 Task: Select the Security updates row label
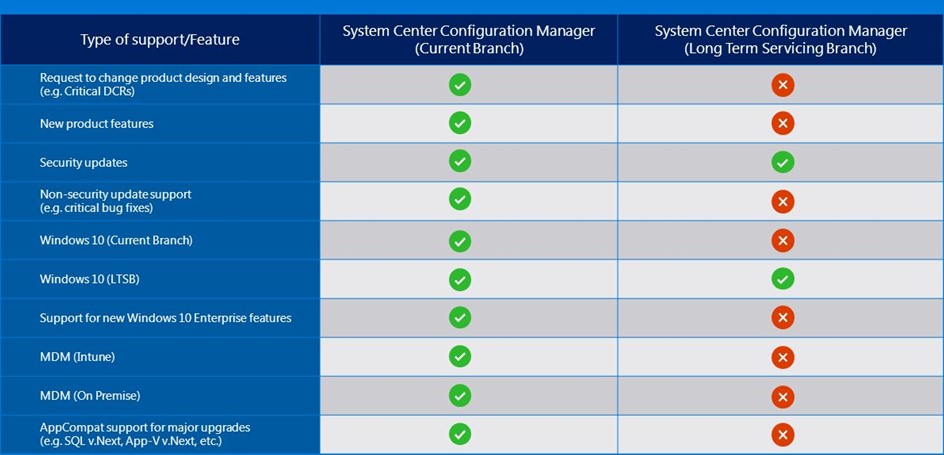tap(84, 162)
